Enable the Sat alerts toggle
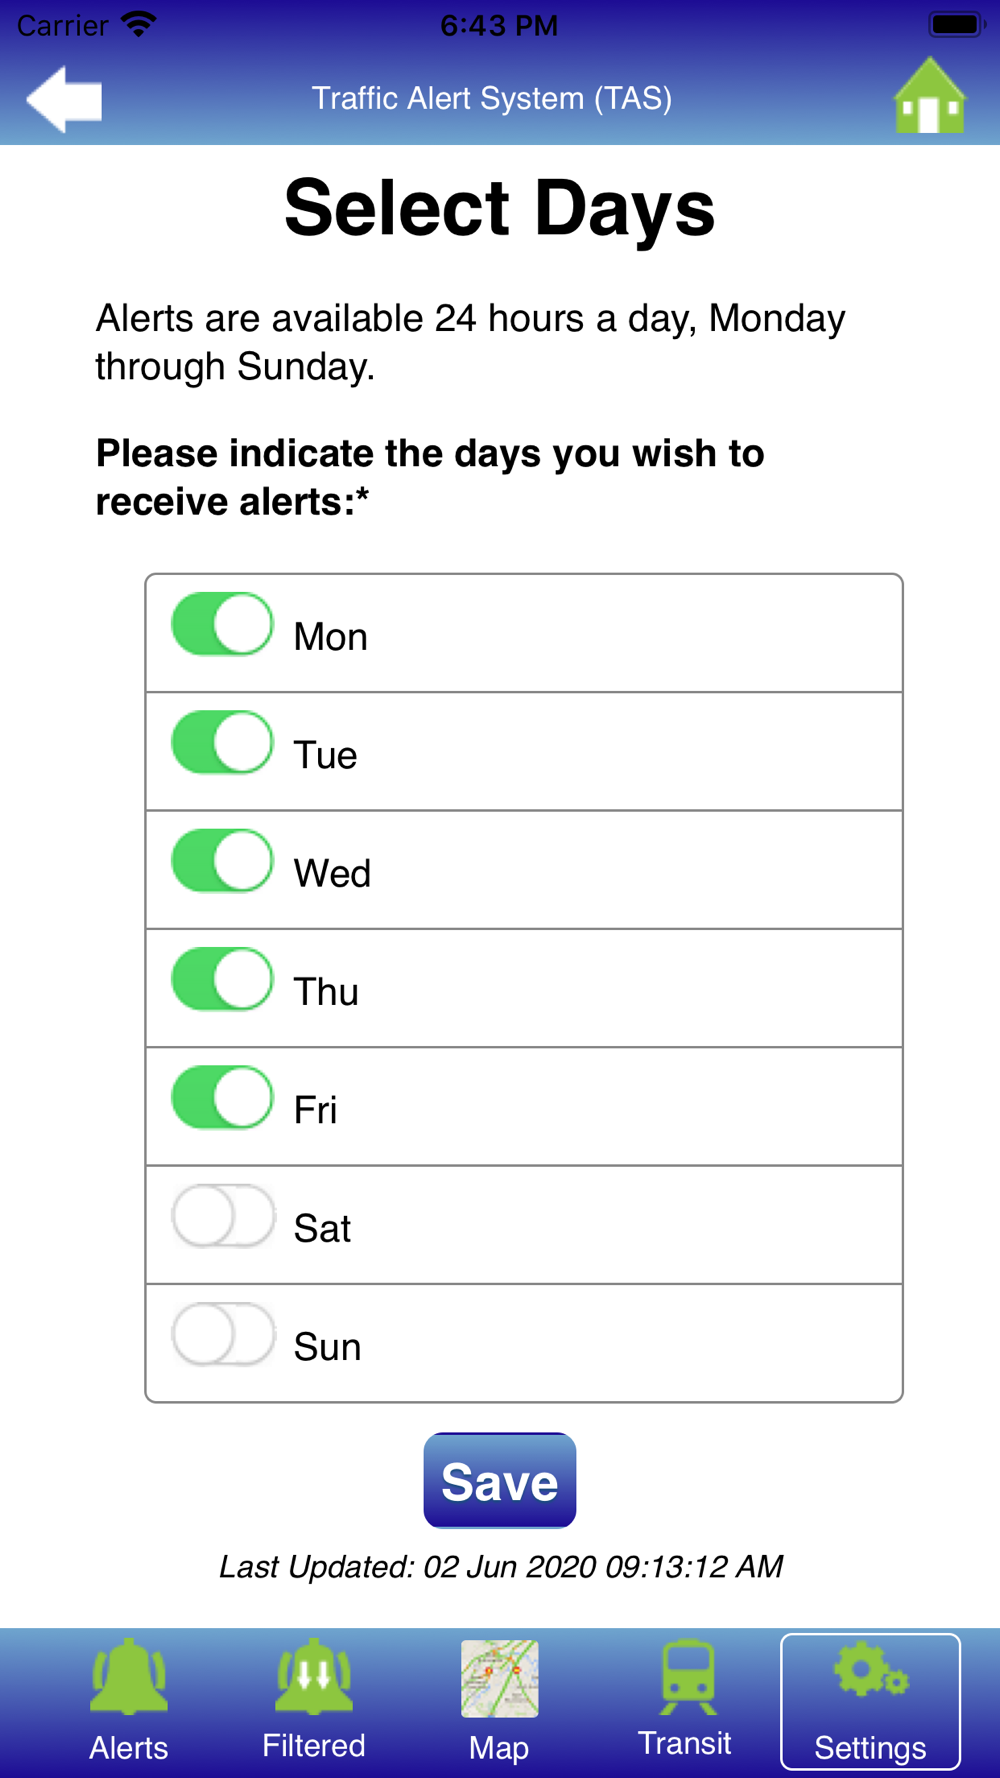This screenshot has height=1778, width=1000. pos(222,1216)
